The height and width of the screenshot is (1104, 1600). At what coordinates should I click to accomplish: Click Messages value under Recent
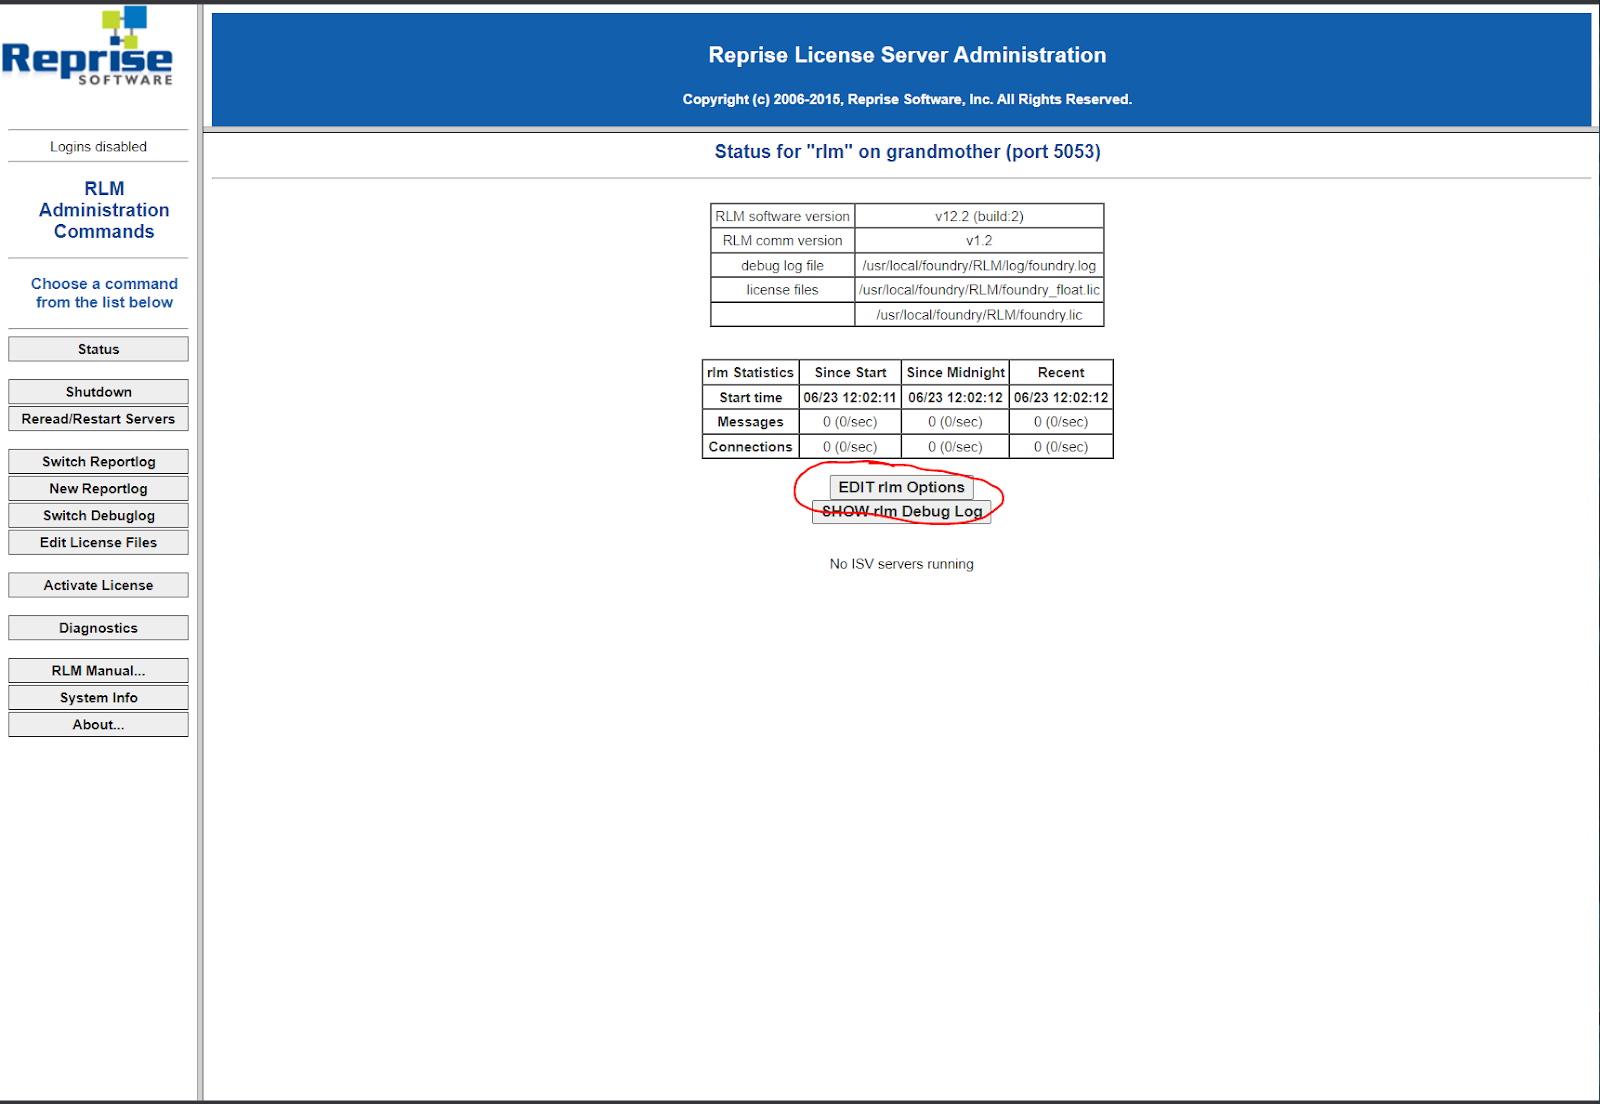[x=1061, y=422]
